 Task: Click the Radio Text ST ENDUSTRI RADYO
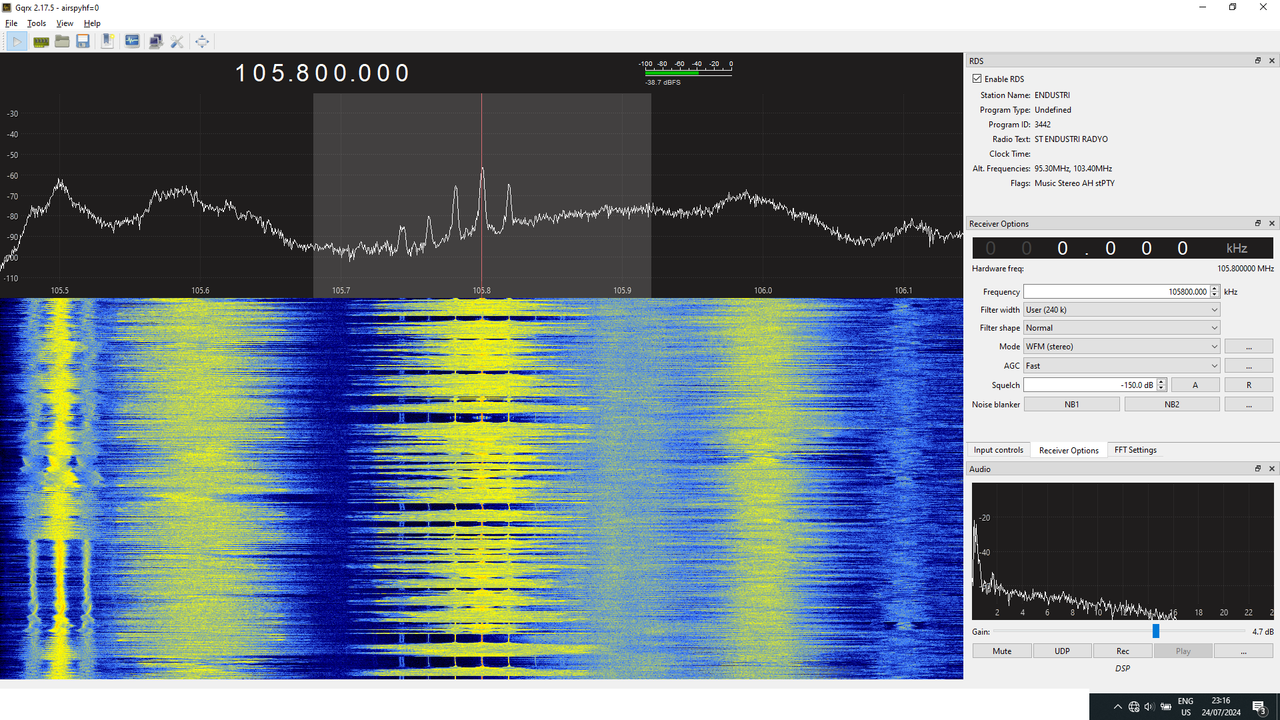(1071, 139)
